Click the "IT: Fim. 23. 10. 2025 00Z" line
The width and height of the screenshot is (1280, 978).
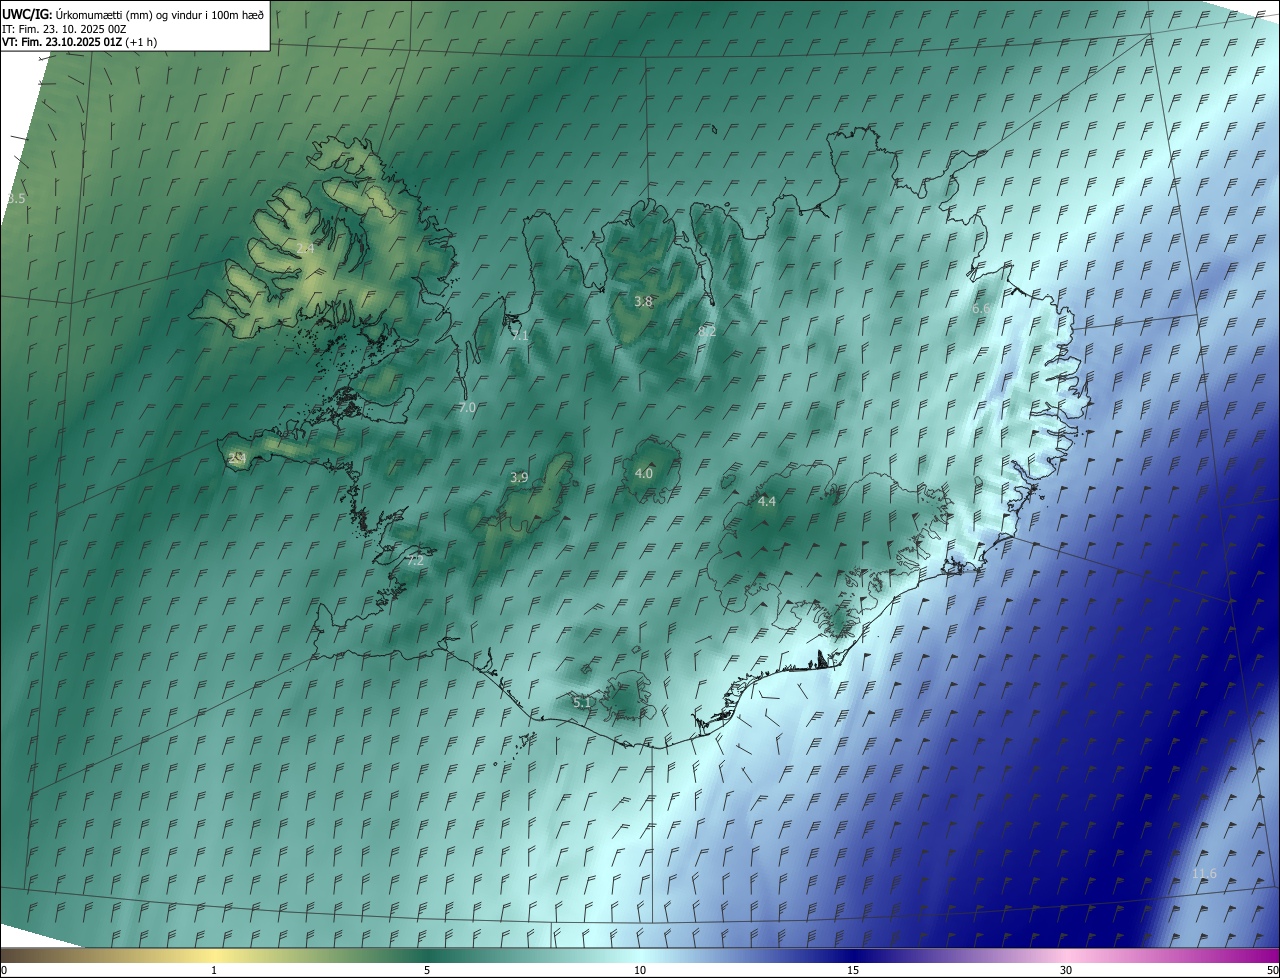tap(63, 29)
